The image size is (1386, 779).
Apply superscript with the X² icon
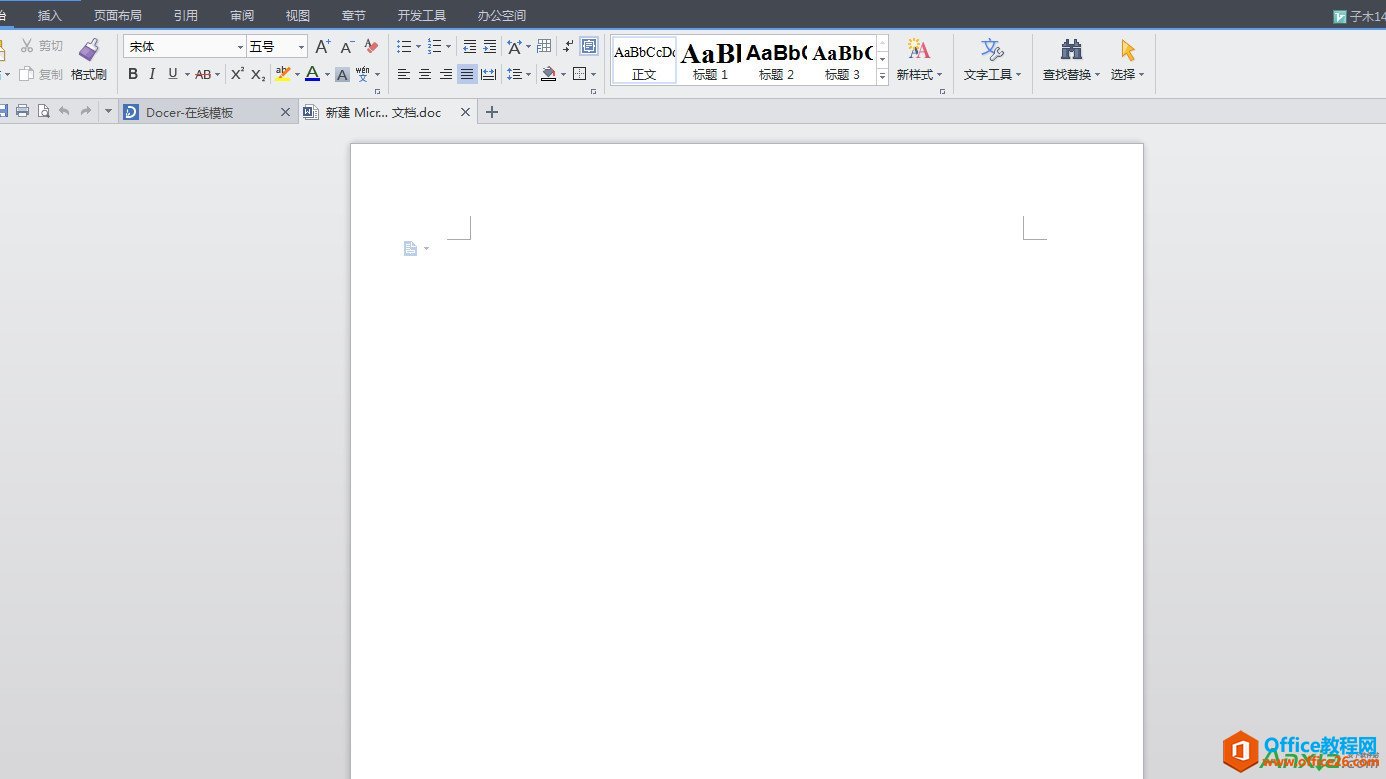[x=237, y=74]
